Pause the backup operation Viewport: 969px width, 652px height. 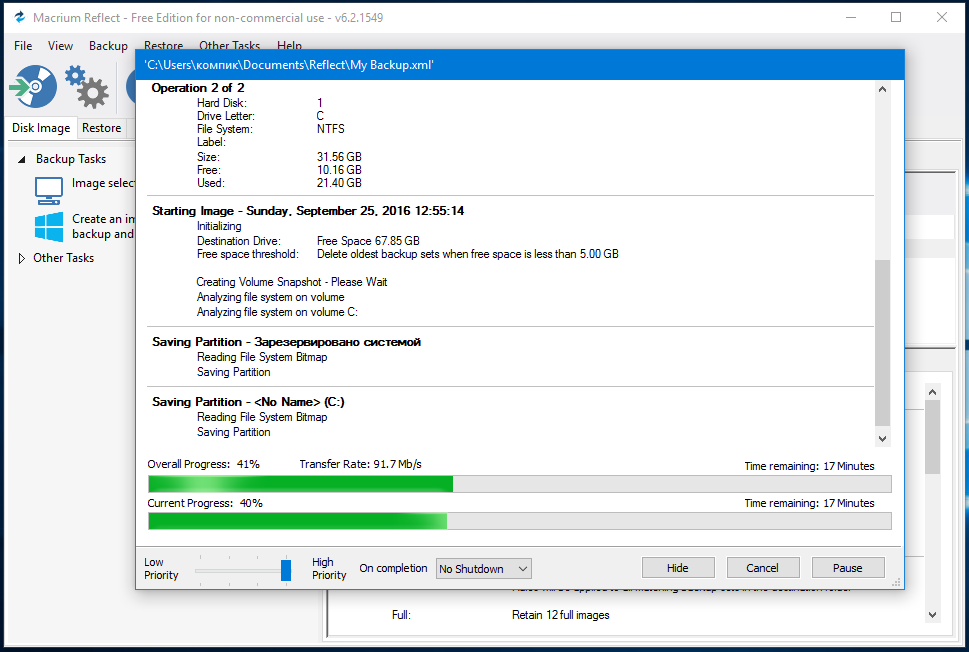848,568
